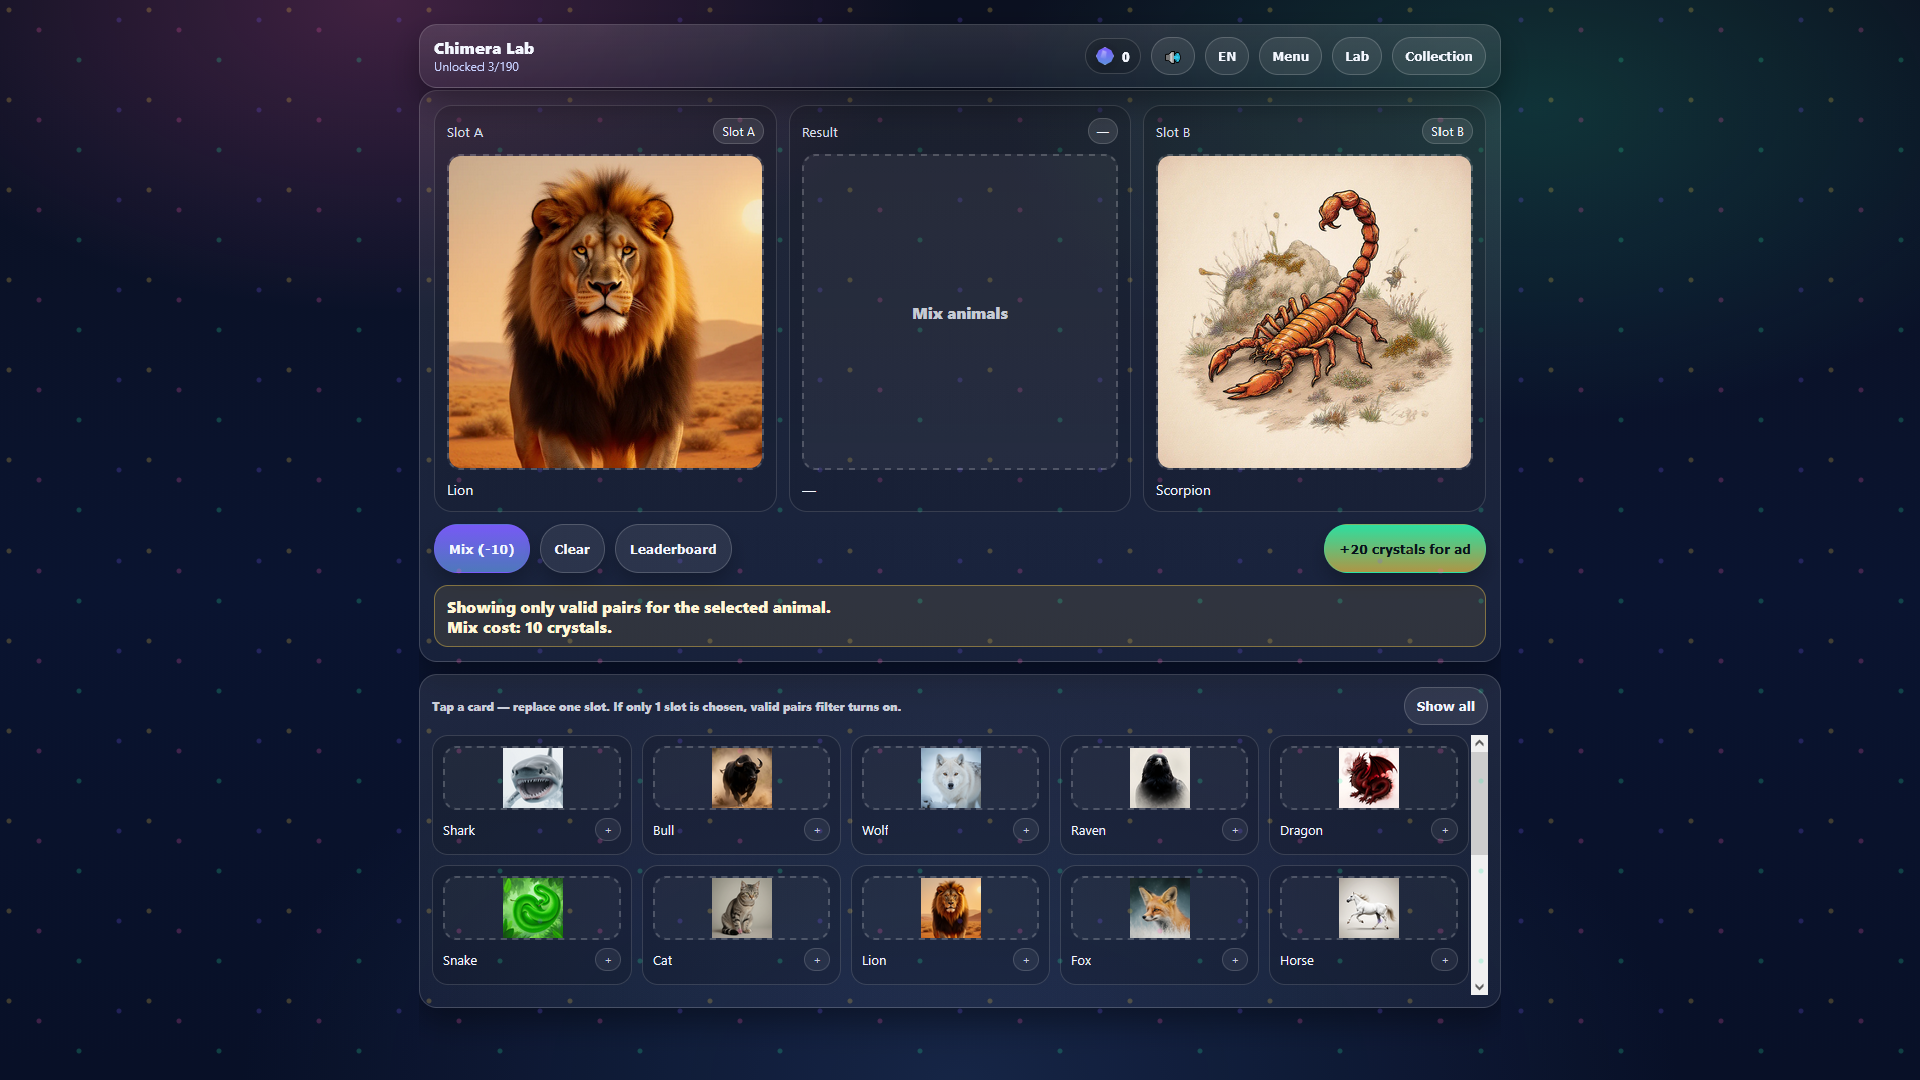Switch to the Collection tab
This screenshot has width=1920, height=1080.
coord(1438,56)
